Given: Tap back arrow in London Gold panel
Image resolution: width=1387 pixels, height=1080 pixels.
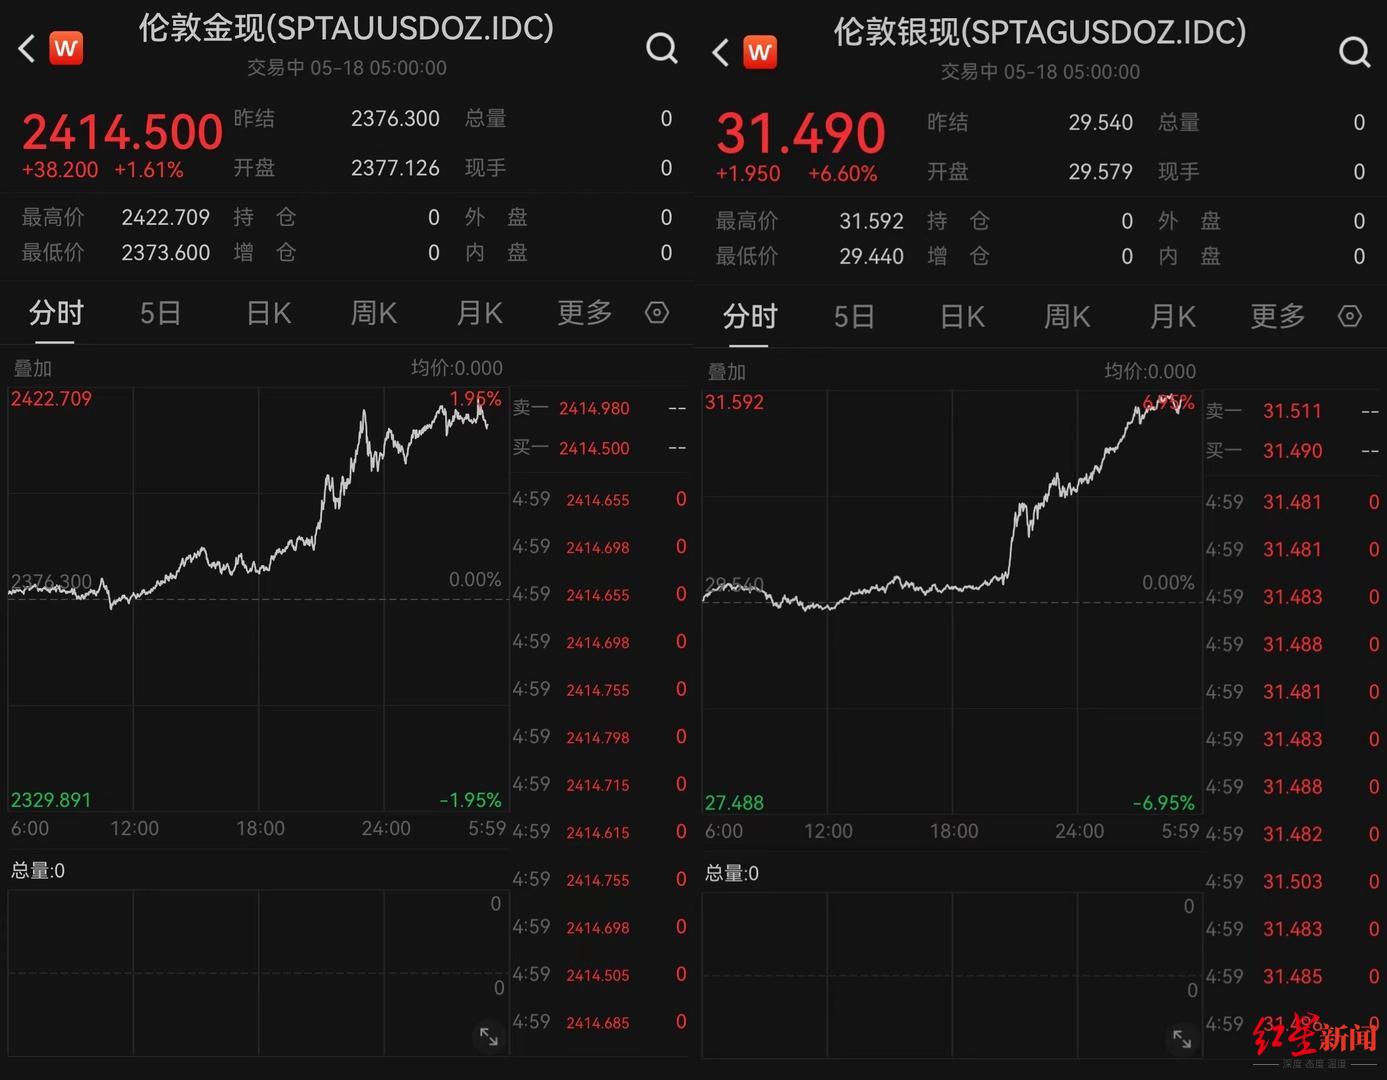Looking at the screenshot, I should pos(27,48).
